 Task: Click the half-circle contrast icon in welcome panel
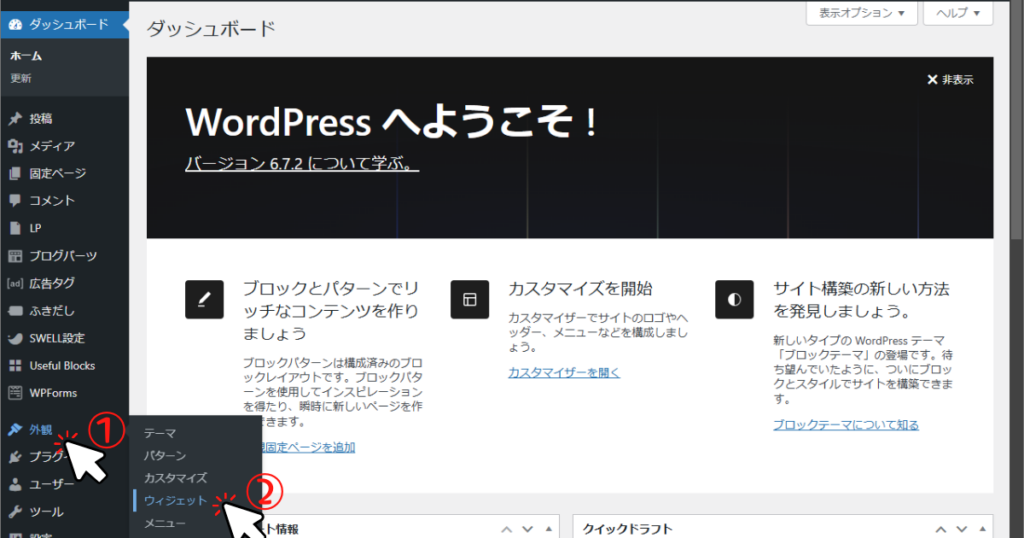(734, 300)
